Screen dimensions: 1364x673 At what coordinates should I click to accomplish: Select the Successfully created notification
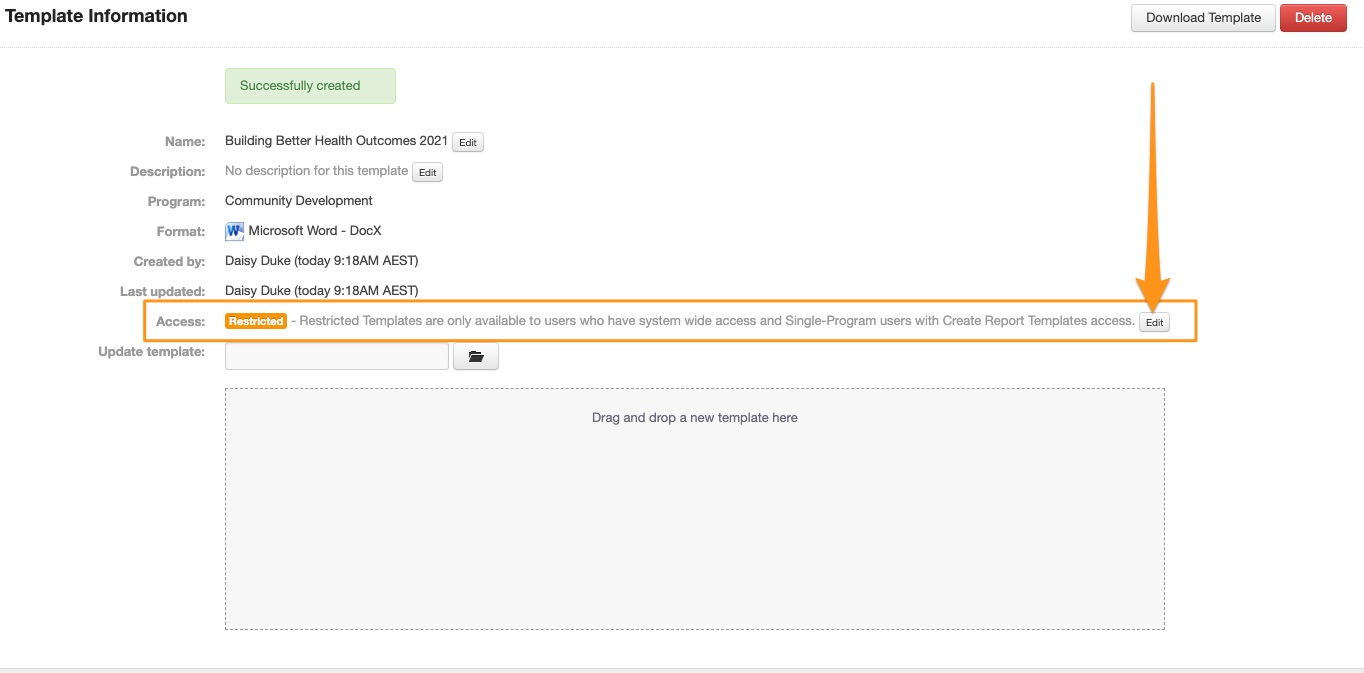coord(310,86)
